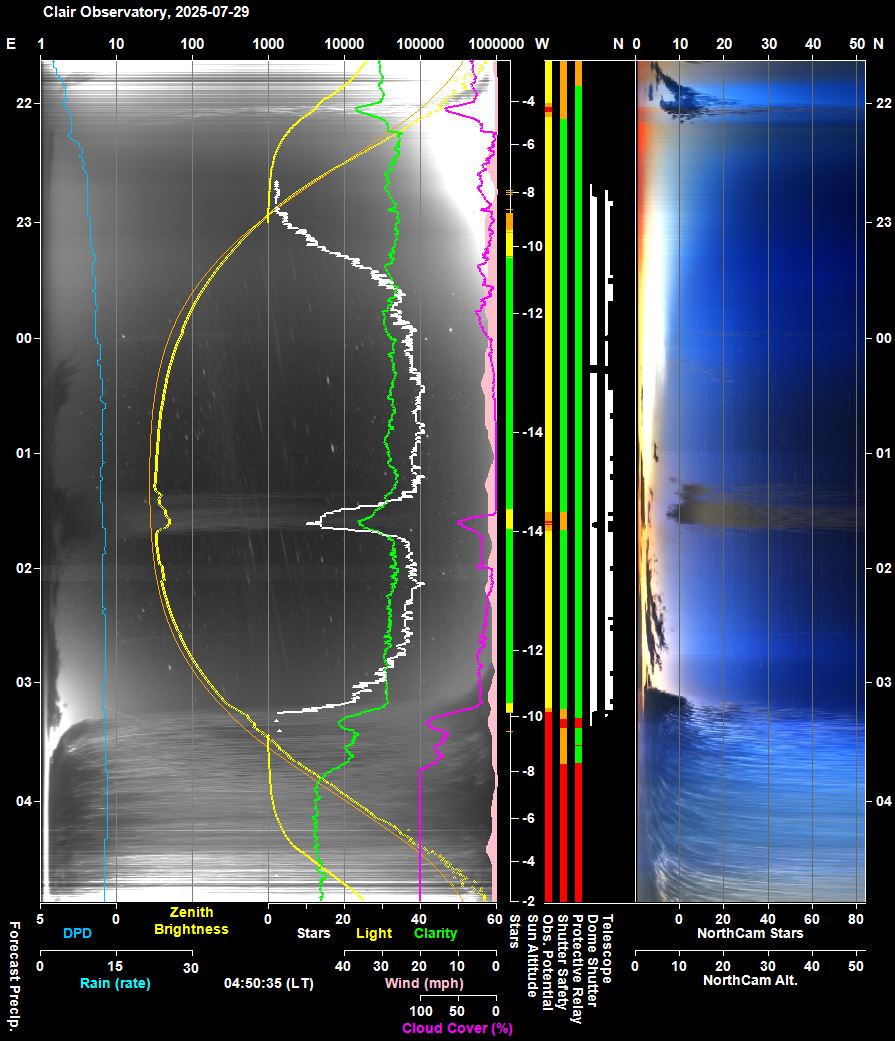Select the vertical Forecast Precip. label
The width and height of the screenshot is (895, 1041).
[x=14, y=970]
